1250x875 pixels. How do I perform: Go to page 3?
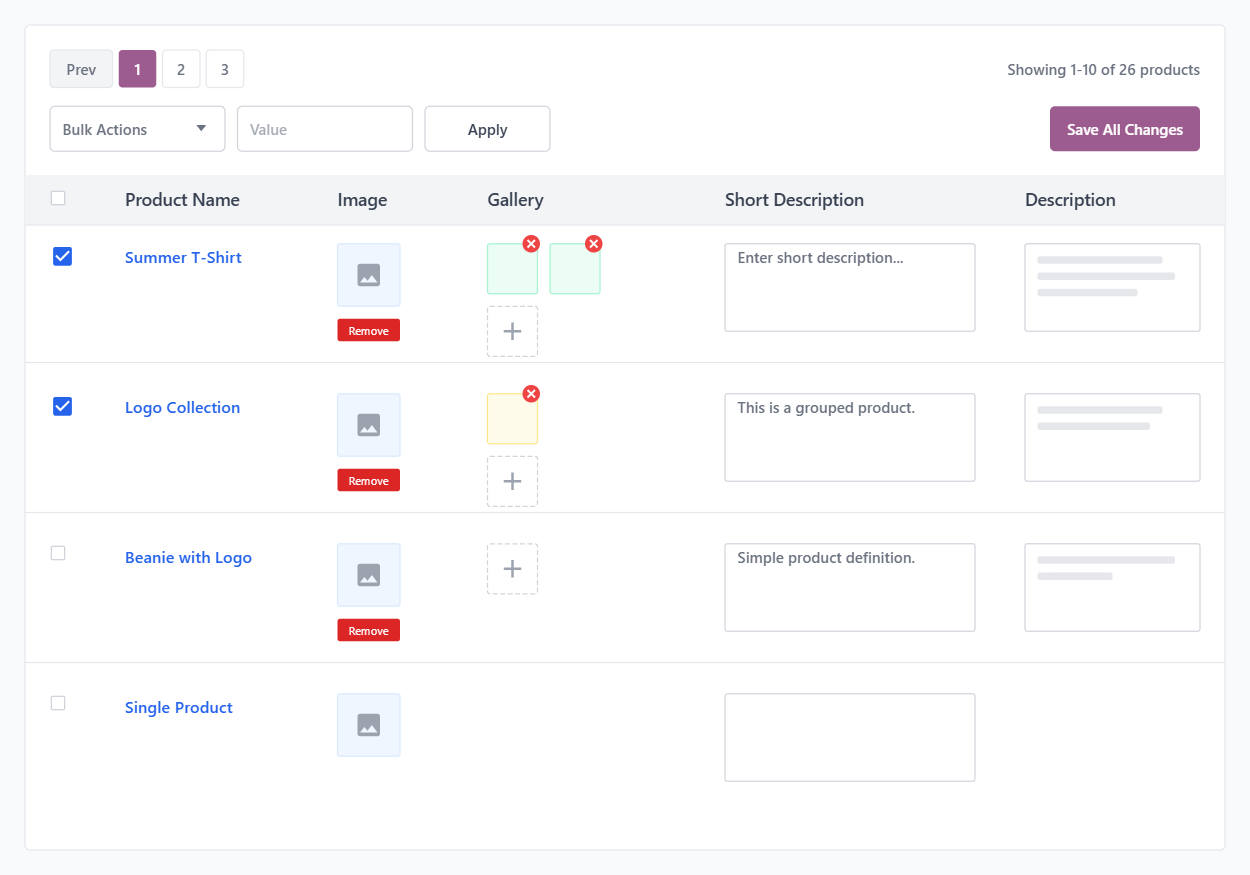(x=225, y=69)
